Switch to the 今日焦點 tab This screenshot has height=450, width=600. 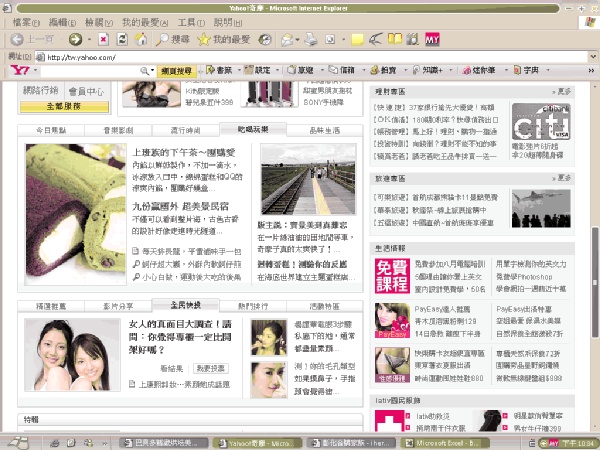point(51,130)
